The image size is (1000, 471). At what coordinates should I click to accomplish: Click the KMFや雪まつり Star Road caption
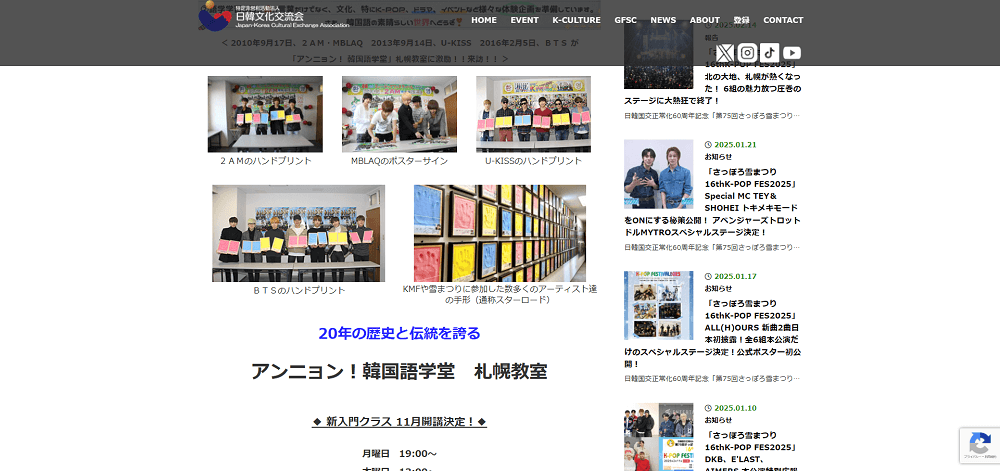(500, 294)
